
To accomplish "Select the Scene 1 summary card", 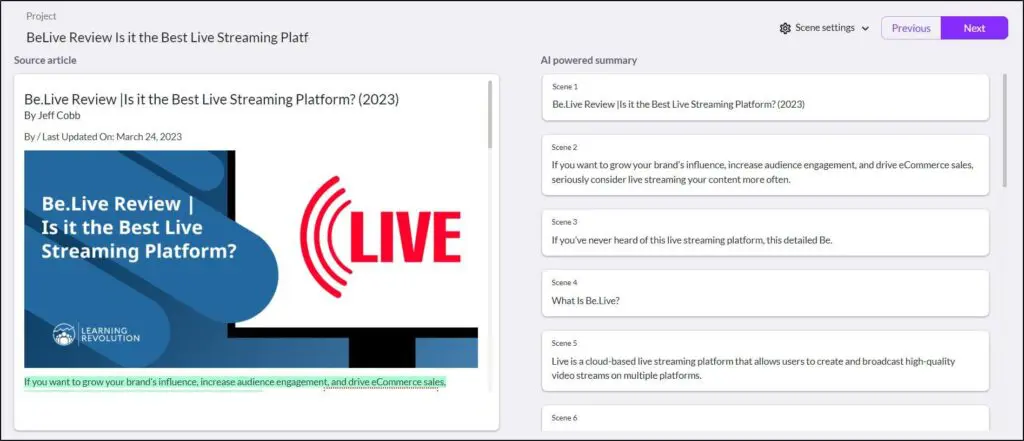I will click(765, 97).
